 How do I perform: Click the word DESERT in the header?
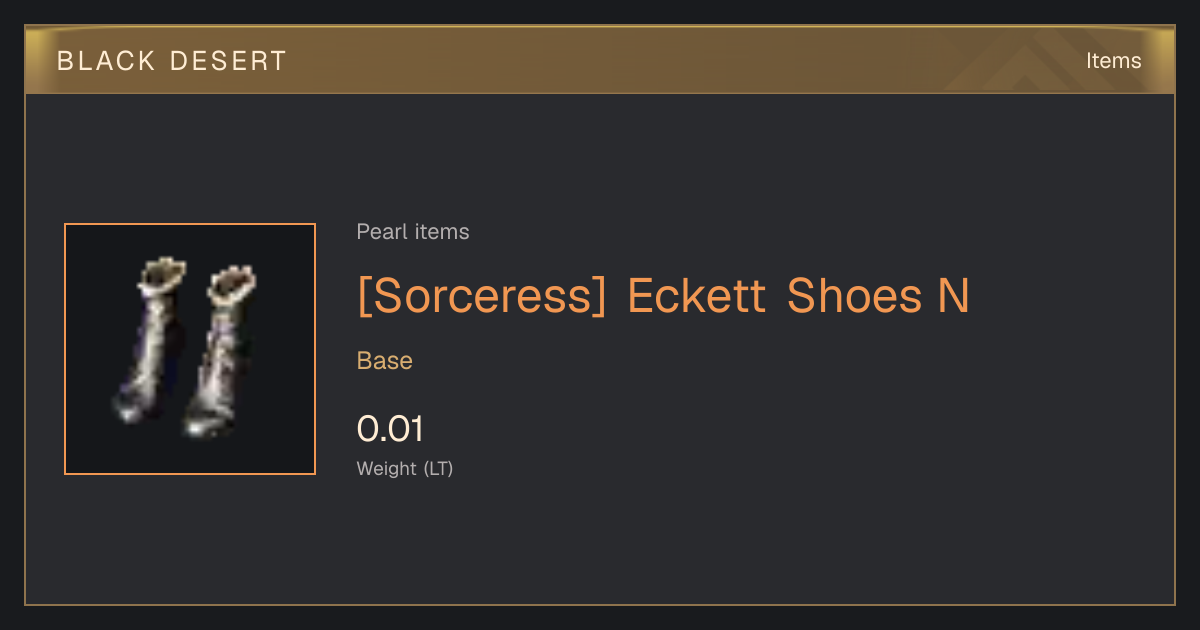(x=229, y=61)
